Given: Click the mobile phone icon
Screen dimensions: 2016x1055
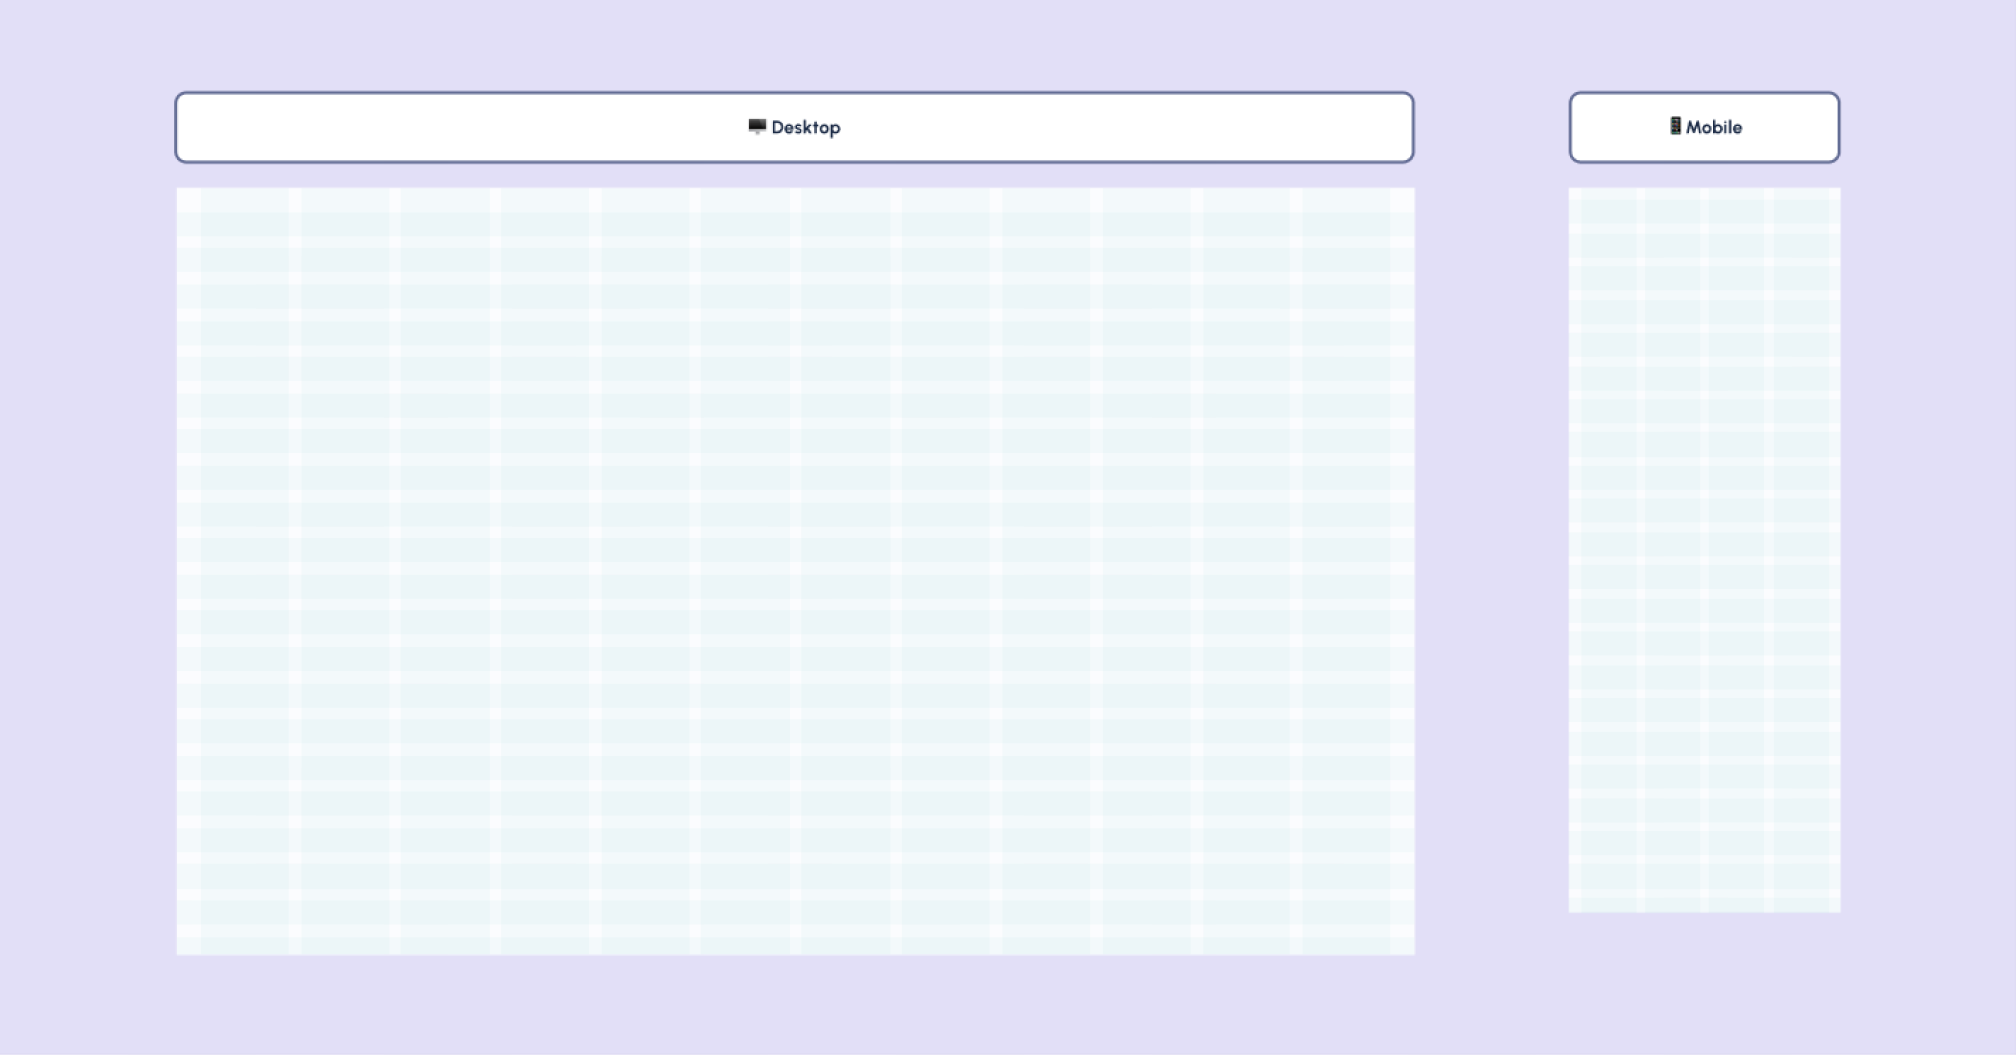Looking at the screenshot, I should tap(1675, 126).
